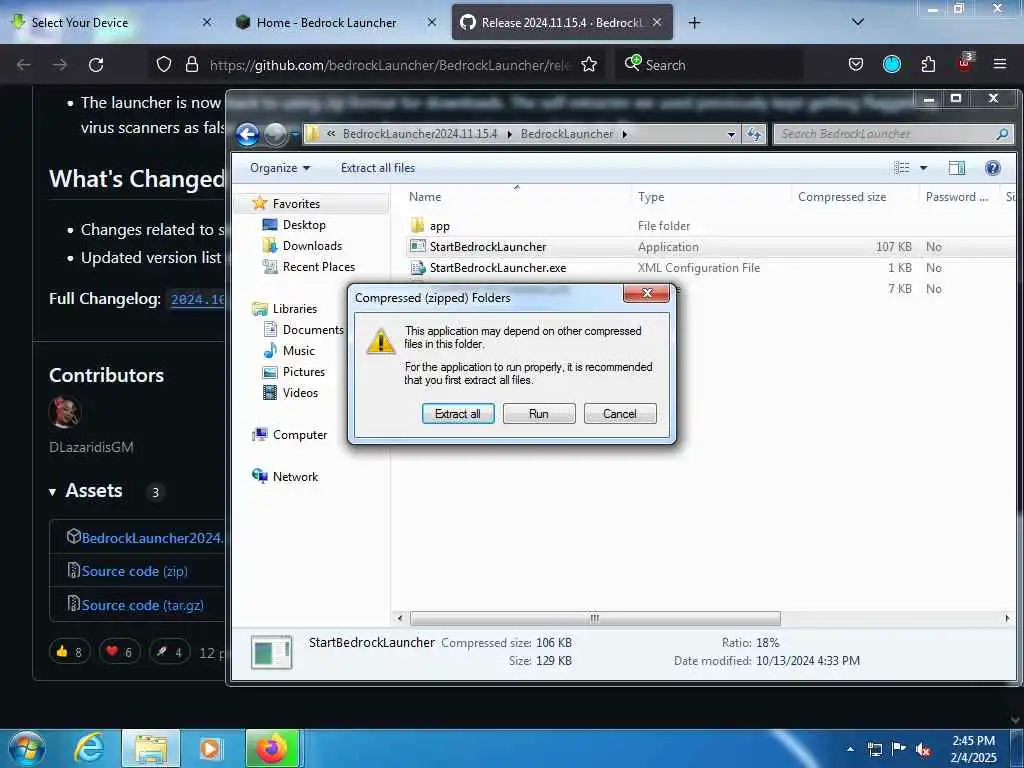Click the horizontal scrollbar in file list
1024x768 pixels.
(595, 618)
